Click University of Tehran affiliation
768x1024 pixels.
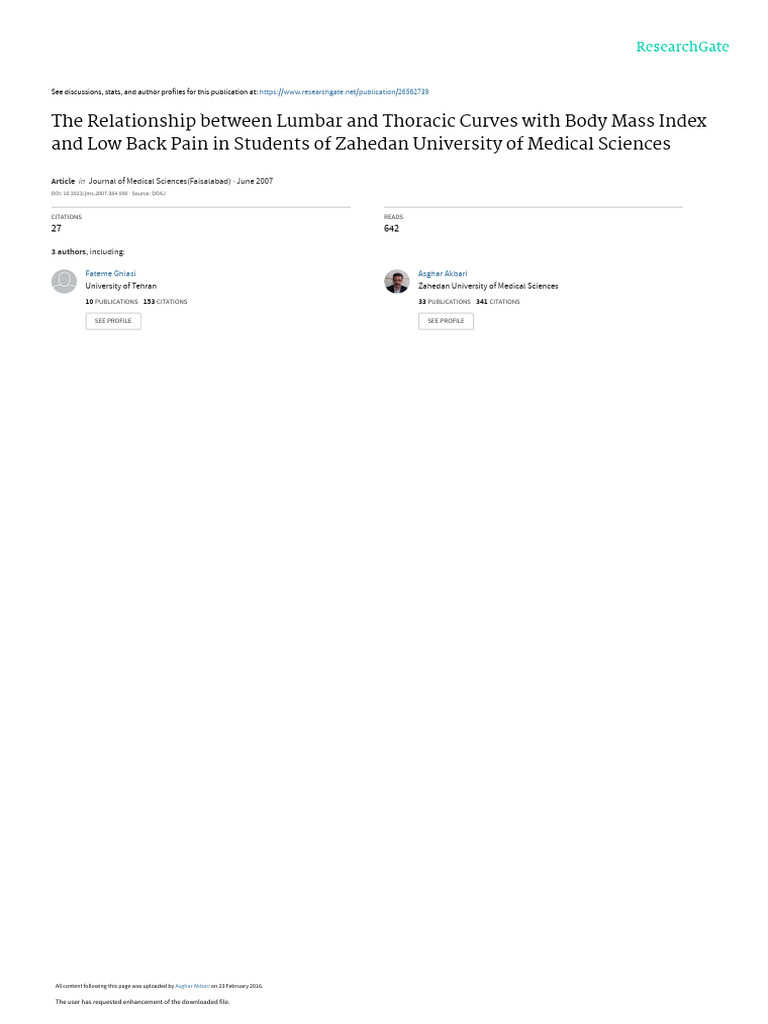click(x=121, y=286)
